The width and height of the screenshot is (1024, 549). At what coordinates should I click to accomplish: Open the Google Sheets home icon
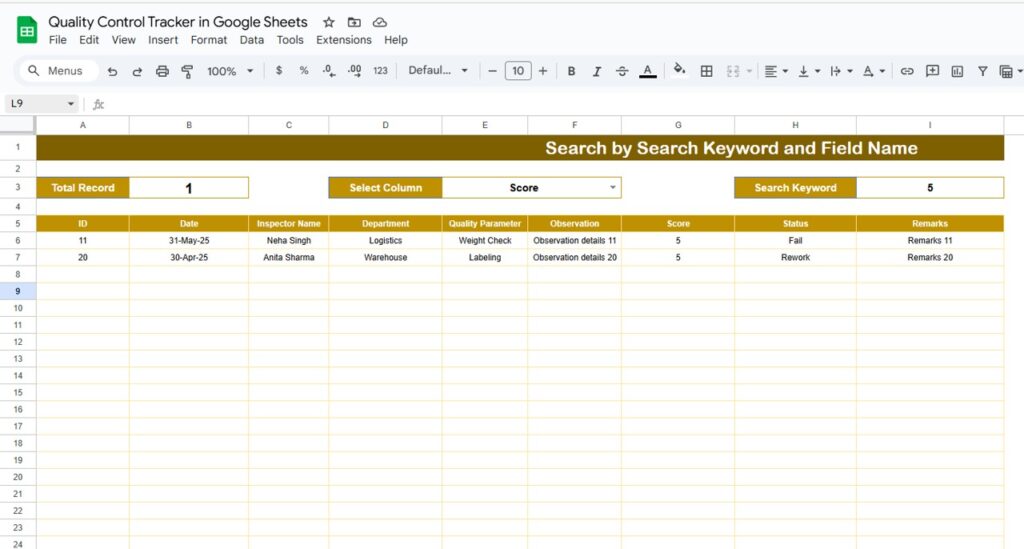[27, 30]
